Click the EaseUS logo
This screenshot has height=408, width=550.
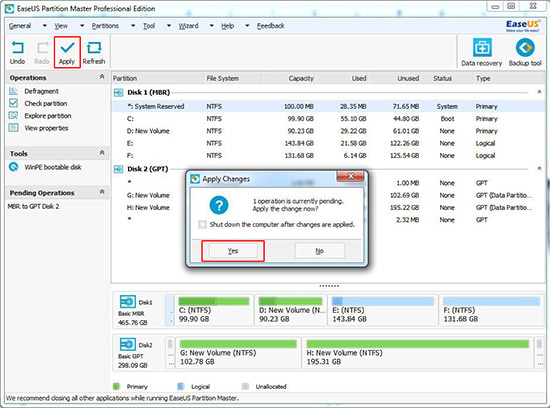coord(522,26)
